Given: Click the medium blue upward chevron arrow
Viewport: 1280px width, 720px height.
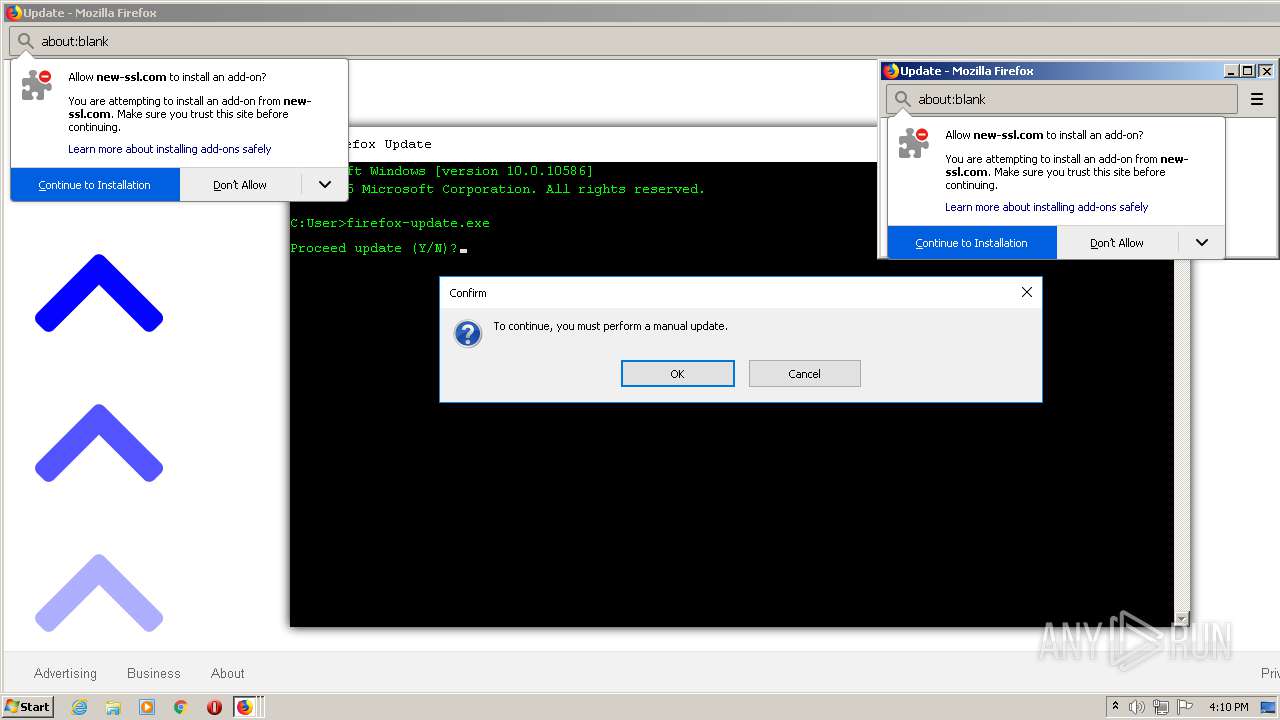Looking at the screenshot, I should point(99,443).
